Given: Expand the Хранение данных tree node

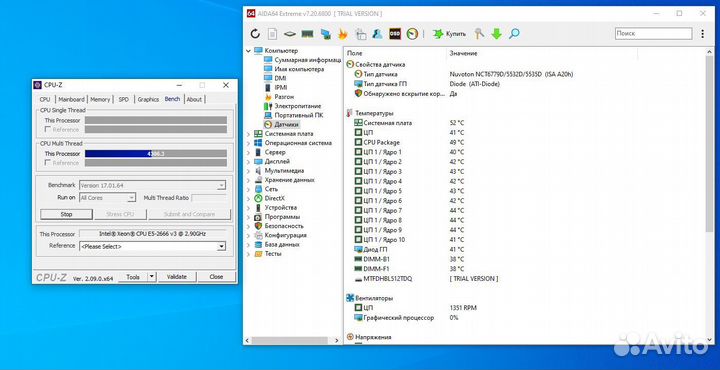Looking at the screenshot, I should 248,179.
